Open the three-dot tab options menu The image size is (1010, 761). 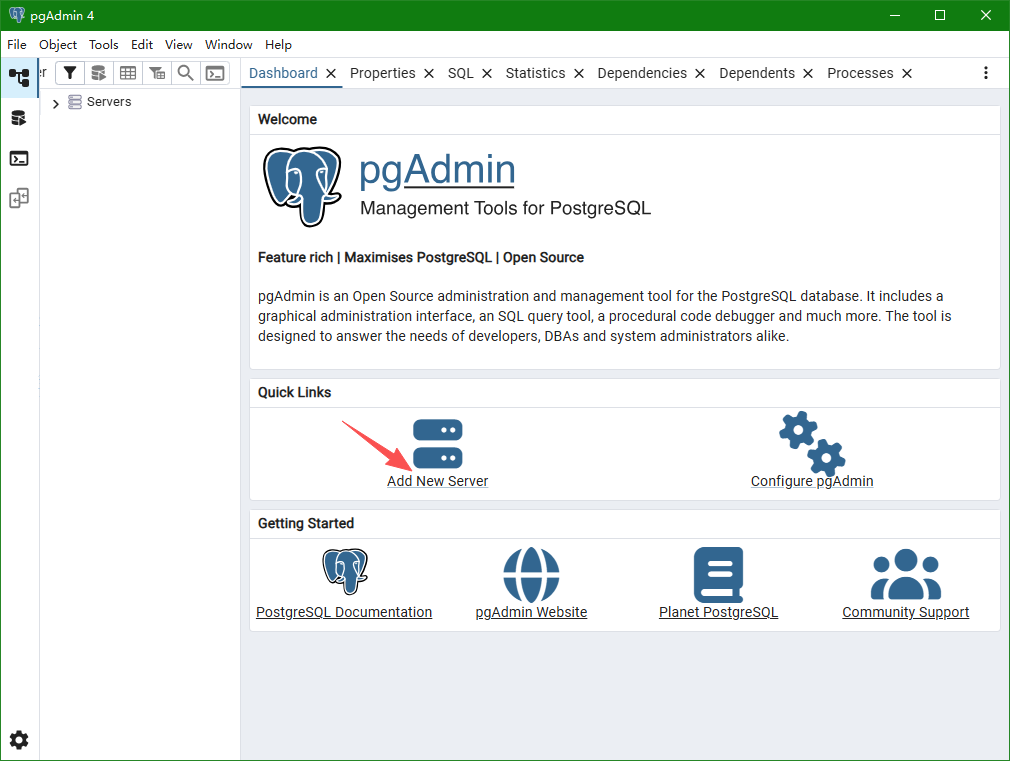(x=986, y=73)
